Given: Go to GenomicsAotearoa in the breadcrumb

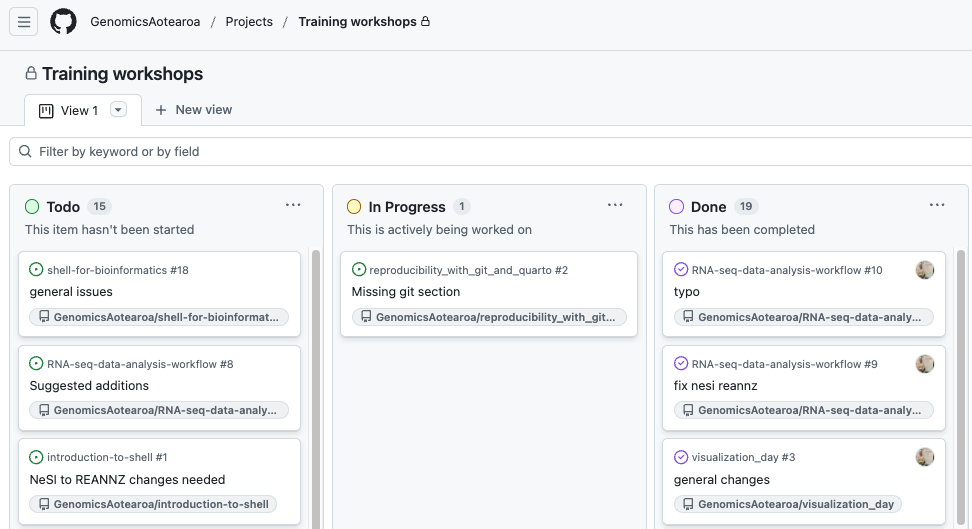Looking at the screenshot, I should click(145, 22).
